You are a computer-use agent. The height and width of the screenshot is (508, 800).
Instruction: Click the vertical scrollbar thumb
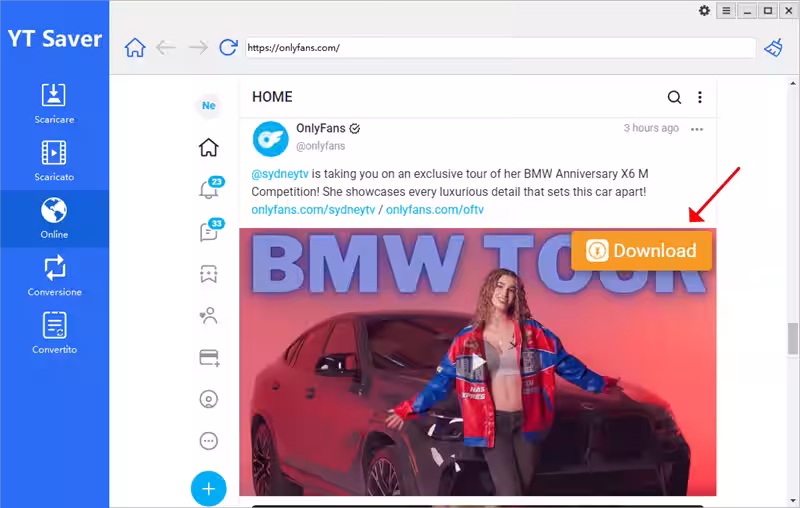click(x=793, y=338)
